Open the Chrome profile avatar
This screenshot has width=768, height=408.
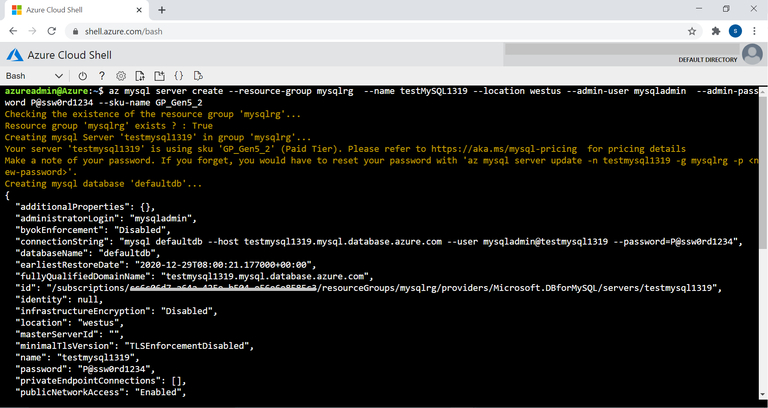pyautogui.click(x=735, y=31)
